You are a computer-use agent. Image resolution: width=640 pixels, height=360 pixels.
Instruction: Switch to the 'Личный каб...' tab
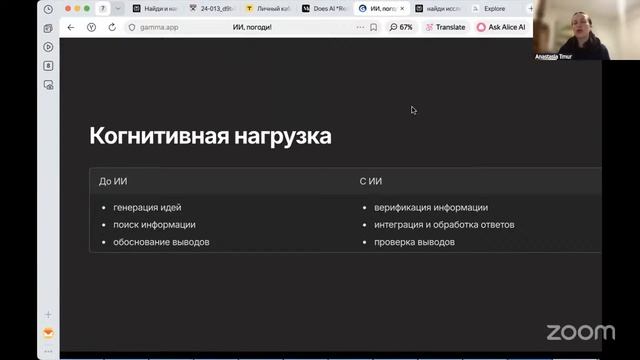point(268,9)
